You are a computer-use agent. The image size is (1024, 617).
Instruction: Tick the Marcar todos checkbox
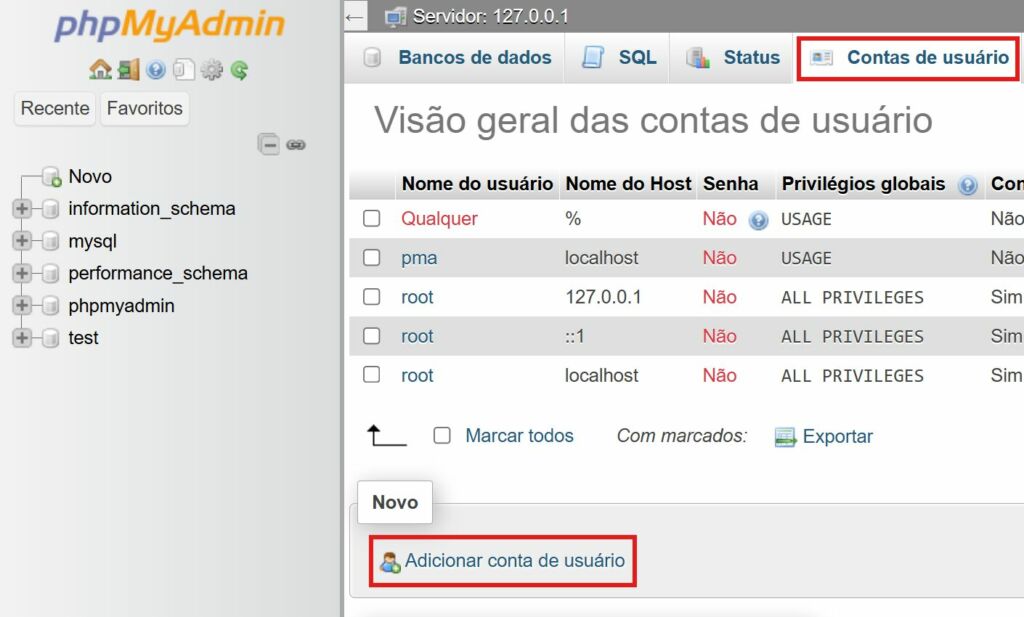click(442, 435)
